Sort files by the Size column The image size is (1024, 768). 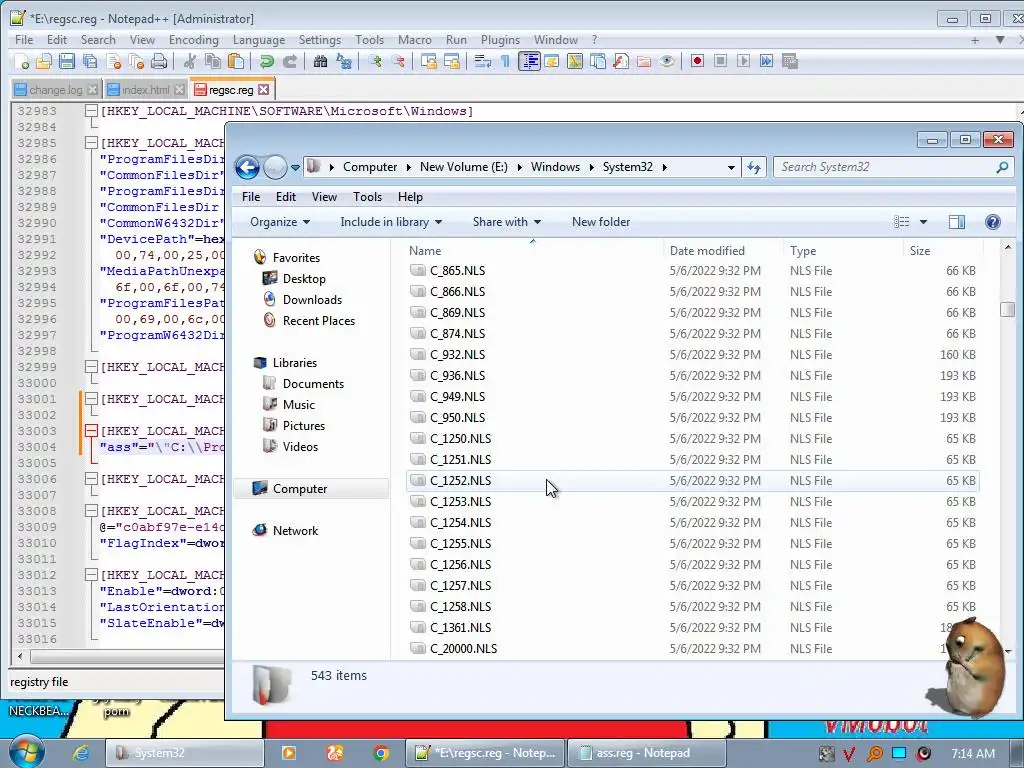tap(943, 251)
